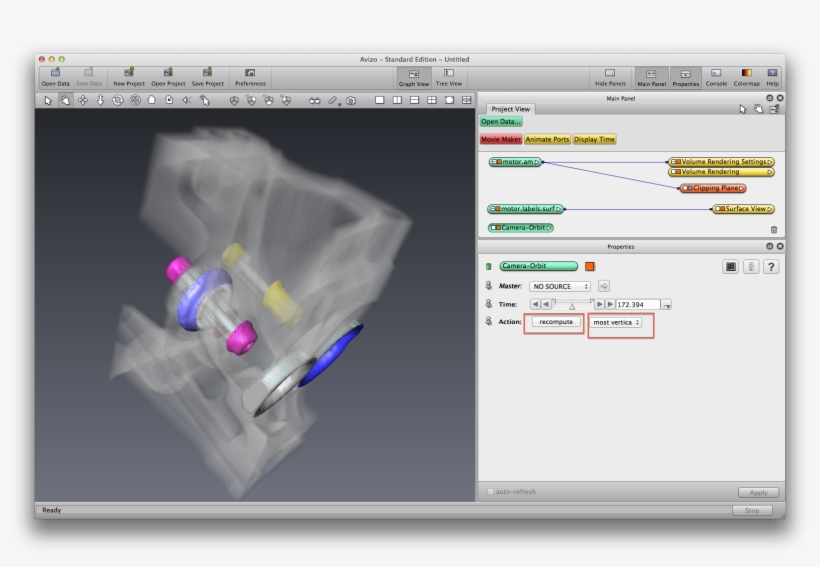This screenshot has height=567, width=820.
Task: Toggle the Properties panel visibility
Action: point(686,77)
